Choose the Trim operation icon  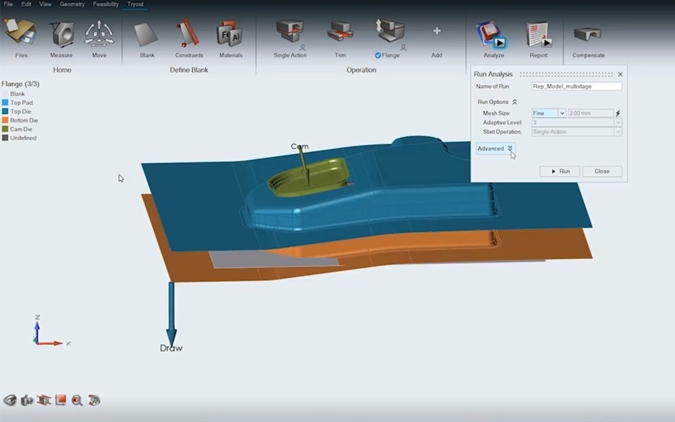[x=341, y=35]
